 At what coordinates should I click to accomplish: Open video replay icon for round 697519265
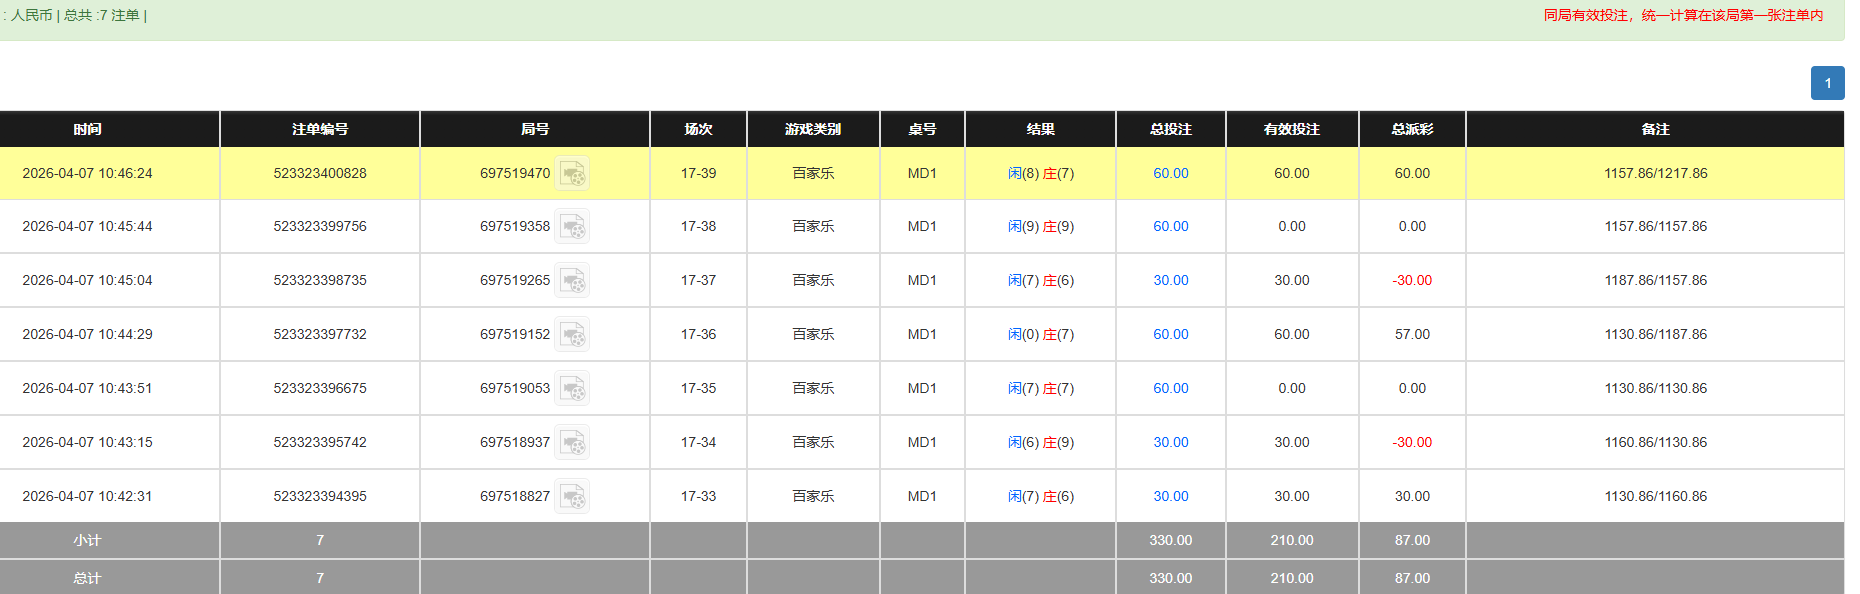coord(572,281)
